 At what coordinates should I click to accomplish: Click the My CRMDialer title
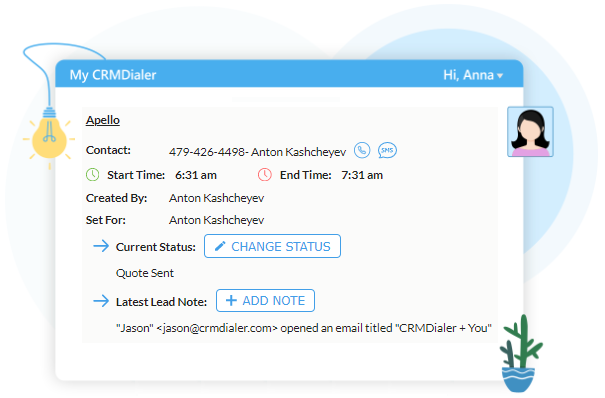click(x=113, y=75)
